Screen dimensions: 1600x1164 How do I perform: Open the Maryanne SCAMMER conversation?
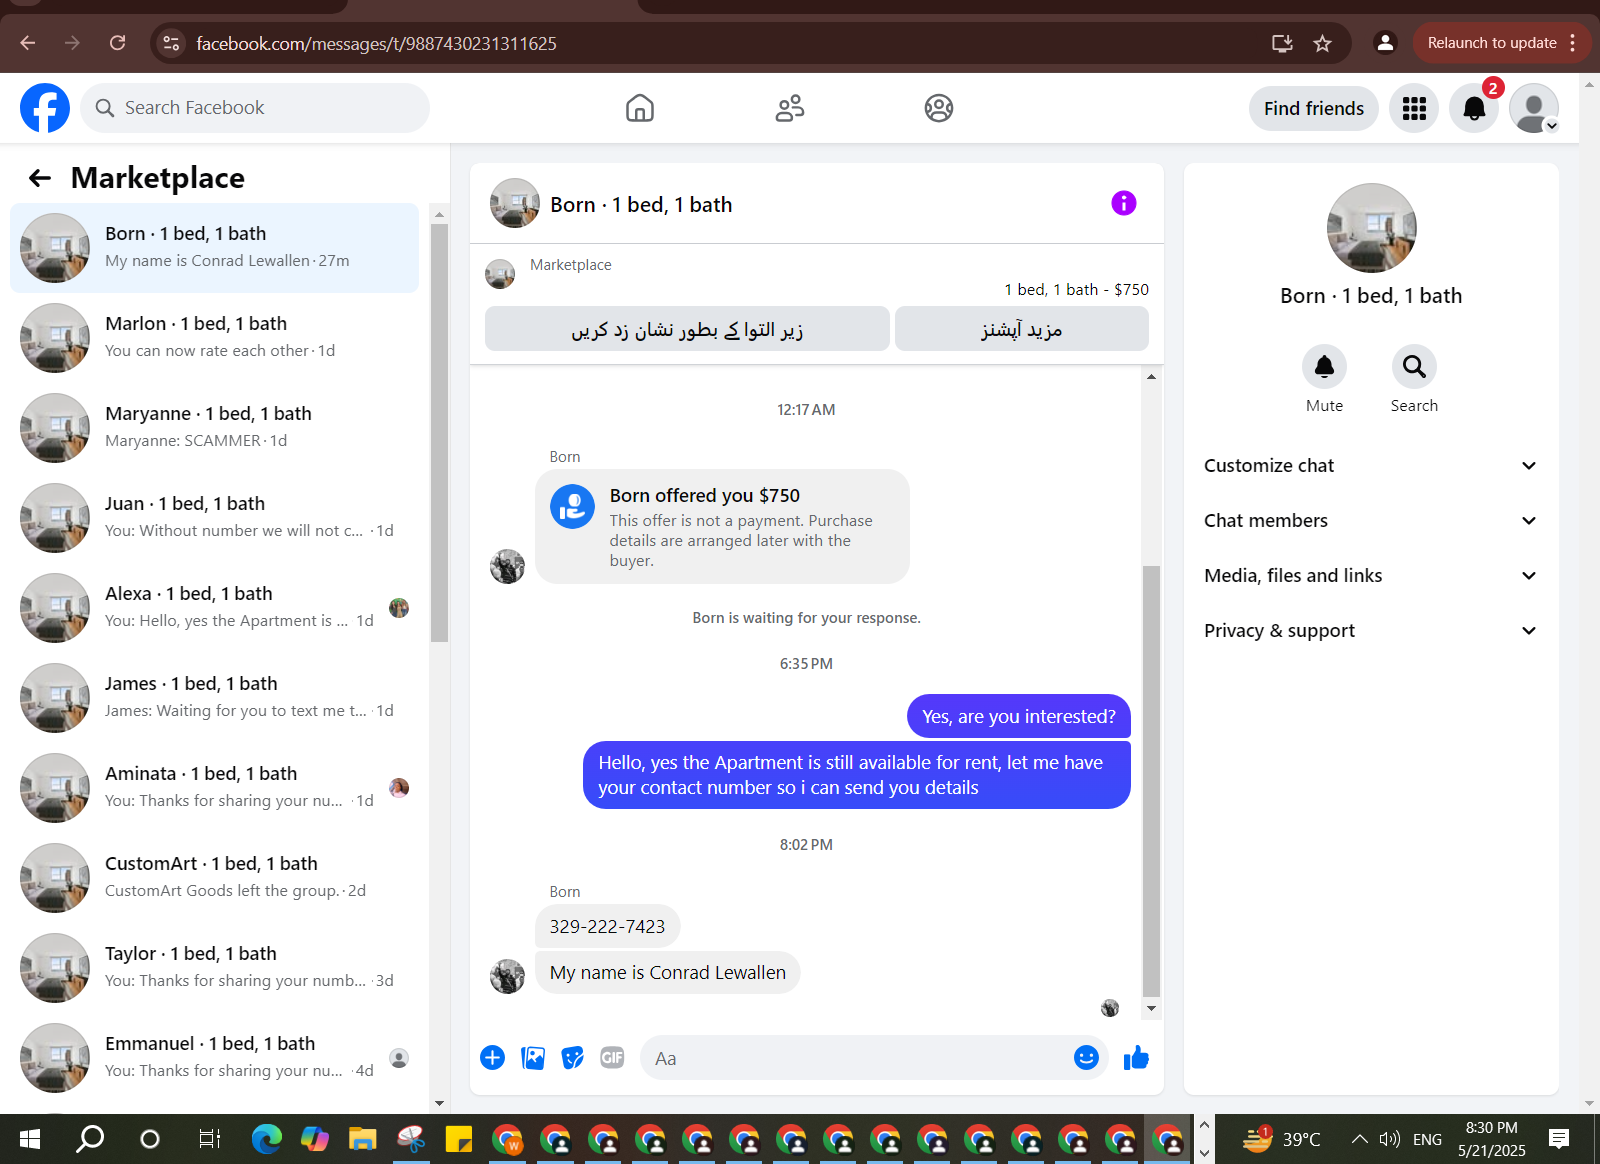[x=215, y=428]
